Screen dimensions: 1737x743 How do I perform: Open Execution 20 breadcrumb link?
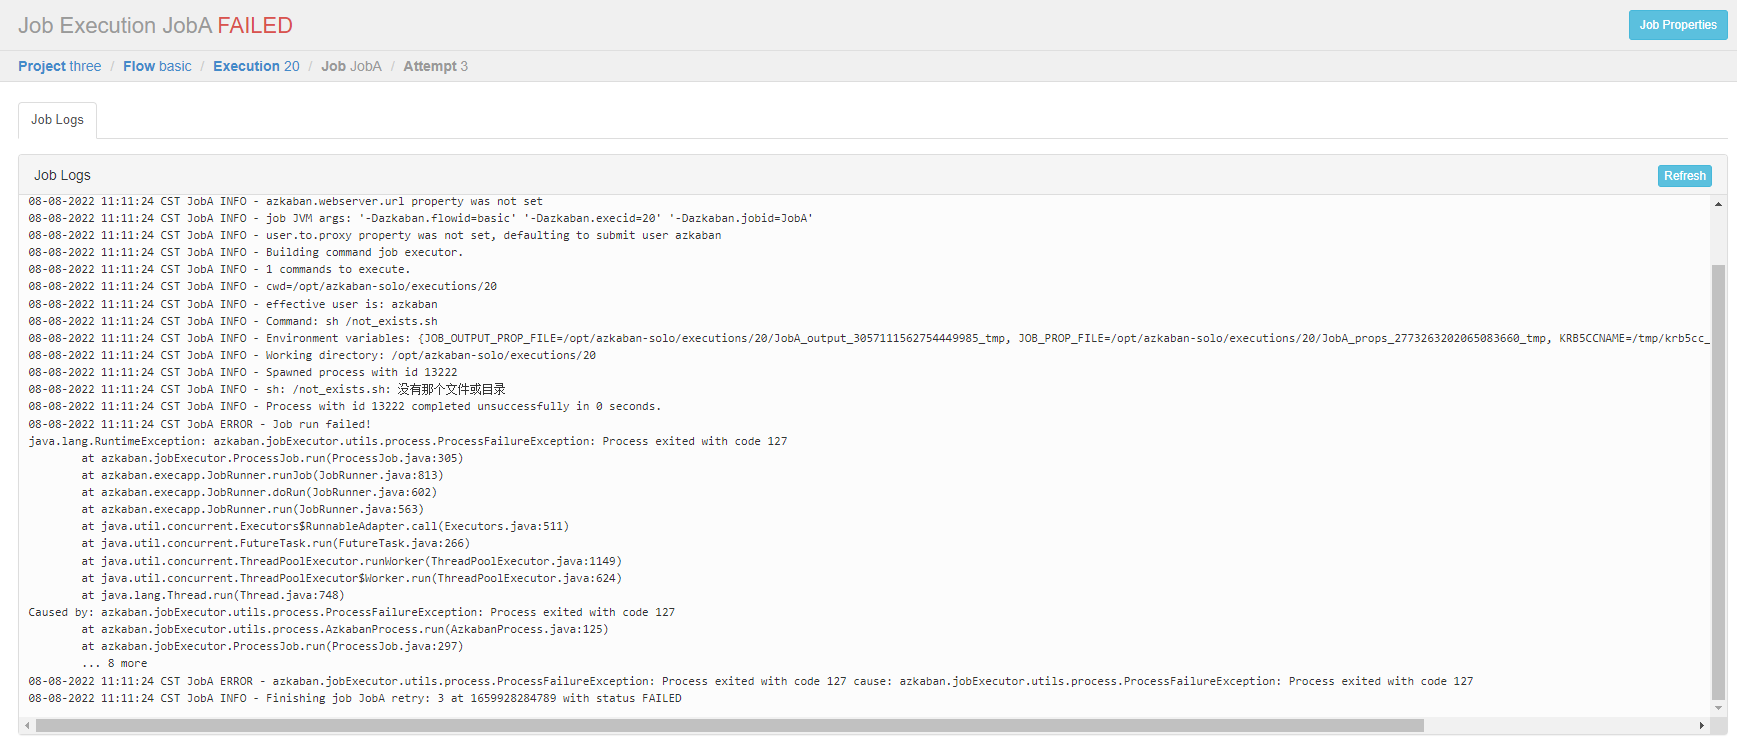click(x=256, y=66)
